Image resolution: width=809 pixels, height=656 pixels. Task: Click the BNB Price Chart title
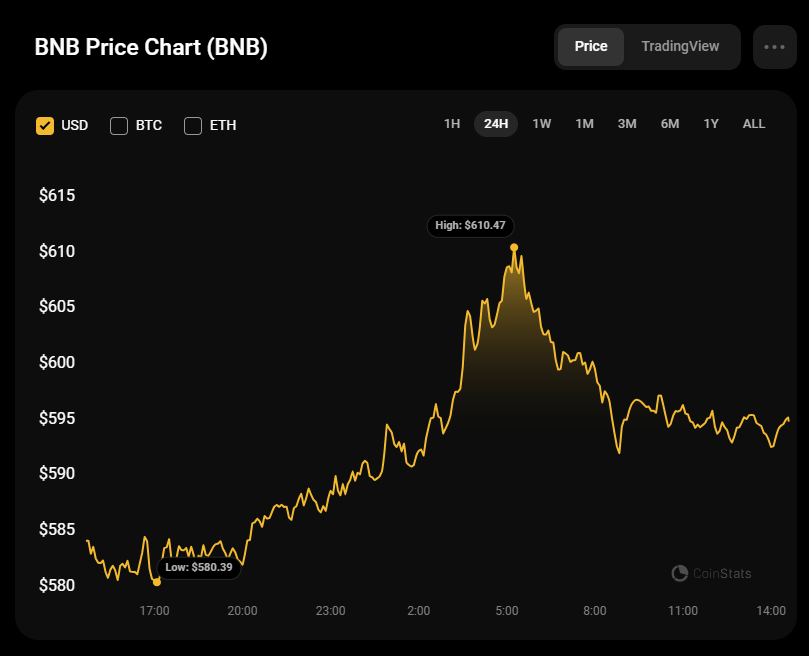151,47
